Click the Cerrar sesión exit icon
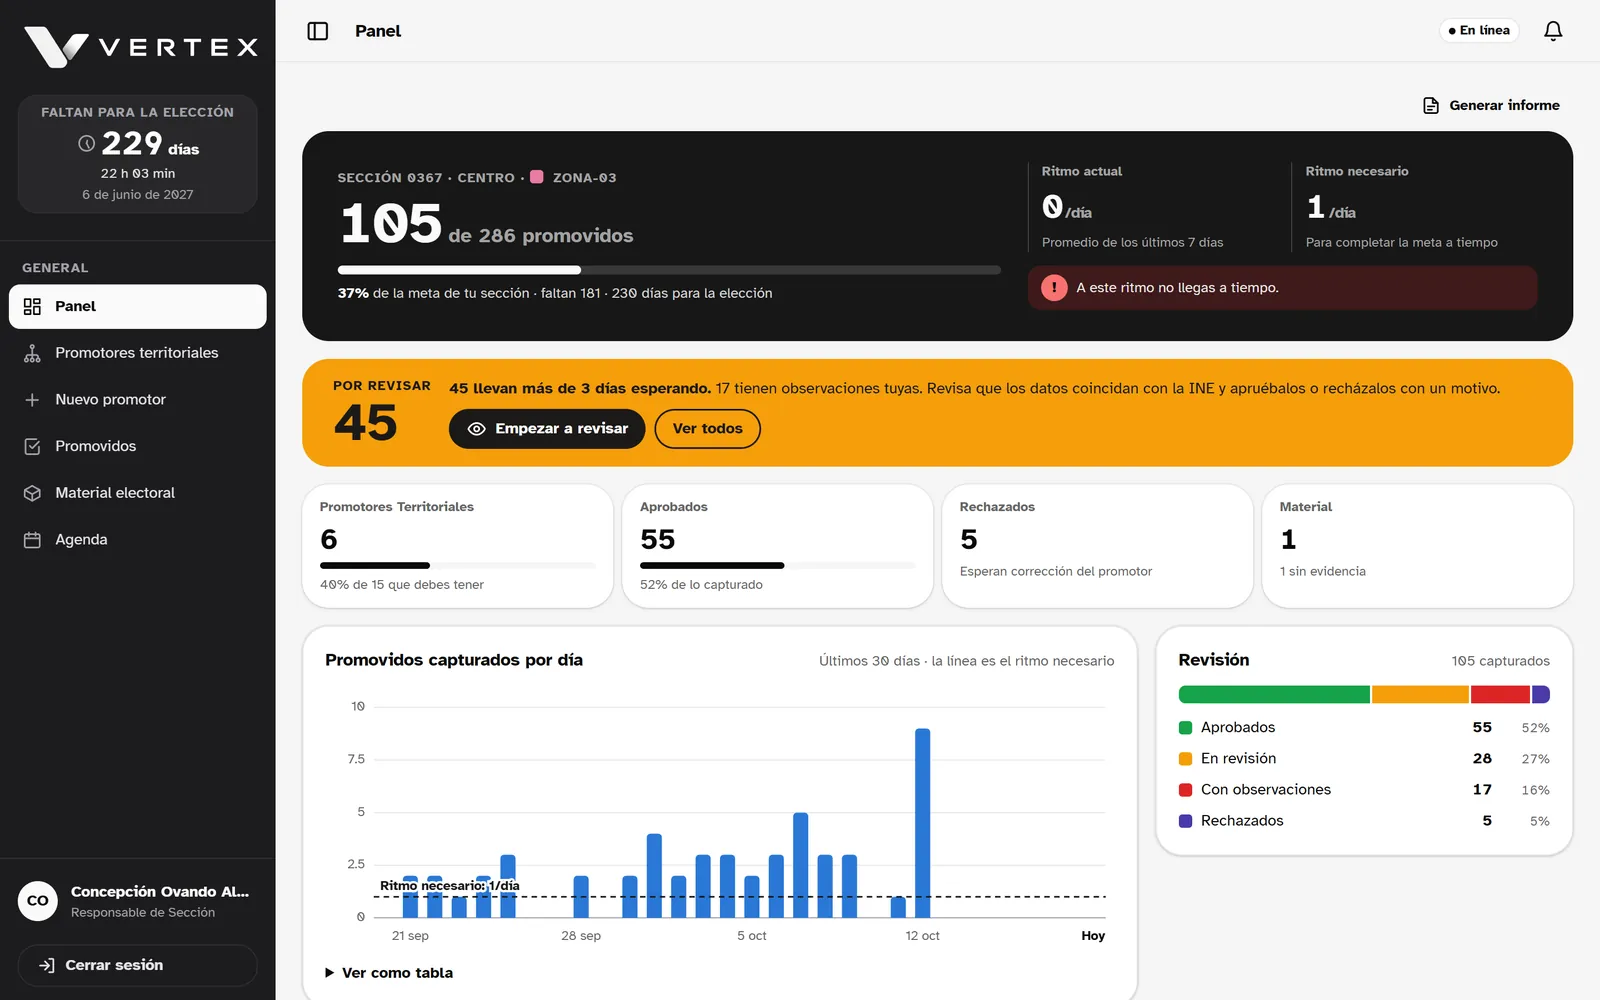 pyautogui.click(x=47, y=965)
